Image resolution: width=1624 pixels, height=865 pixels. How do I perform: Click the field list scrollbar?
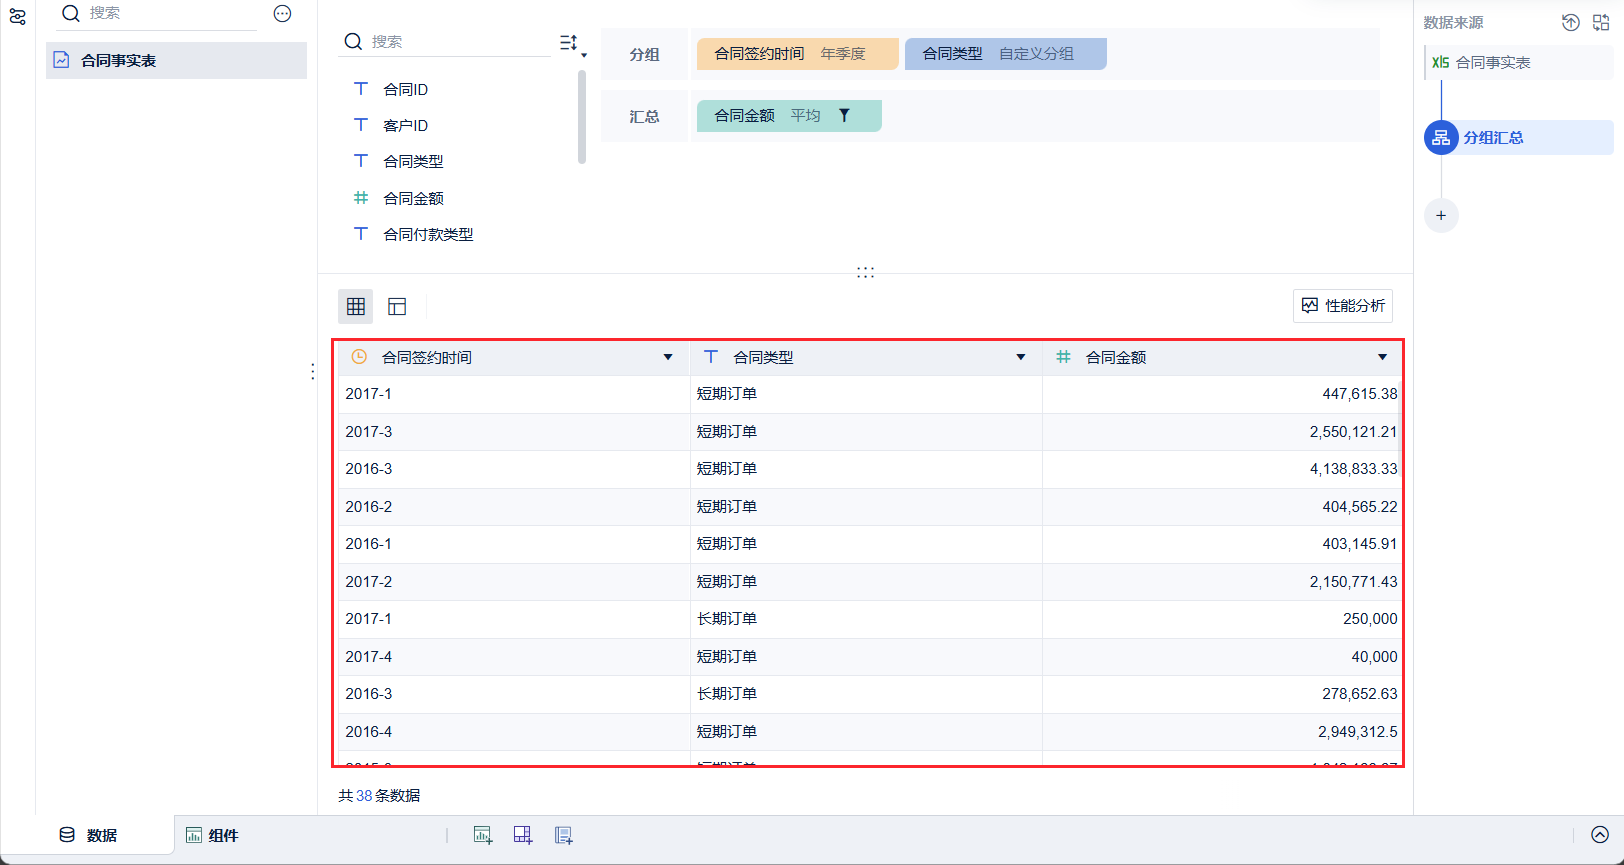[x=582, y=117]
